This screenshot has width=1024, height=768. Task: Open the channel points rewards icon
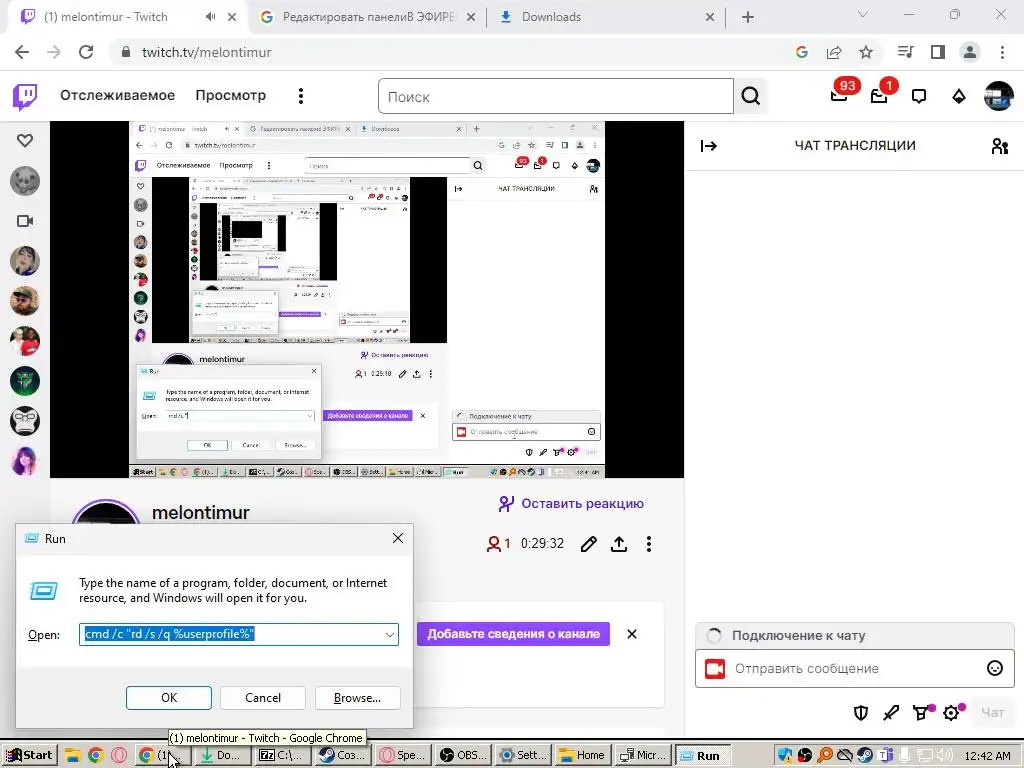tap(922, 712)
